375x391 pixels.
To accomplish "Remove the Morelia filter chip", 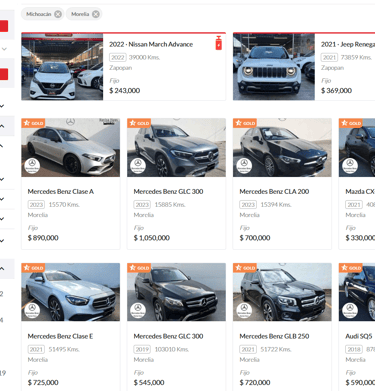I will pos(96,14).
